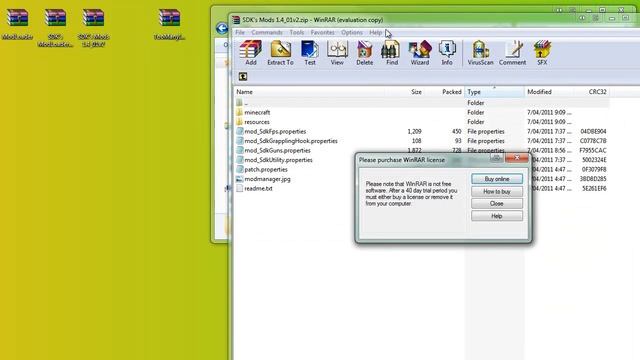Open the Favorites menu

[x=322, y=32]
